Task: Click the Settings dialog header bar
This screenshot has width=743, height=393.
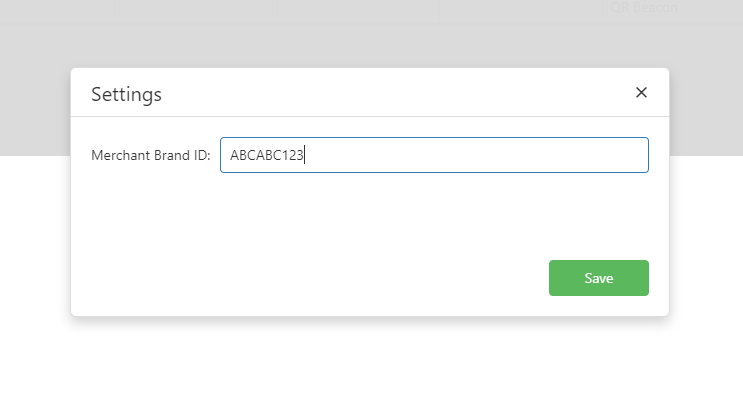Action: click(x=370, y=92)
